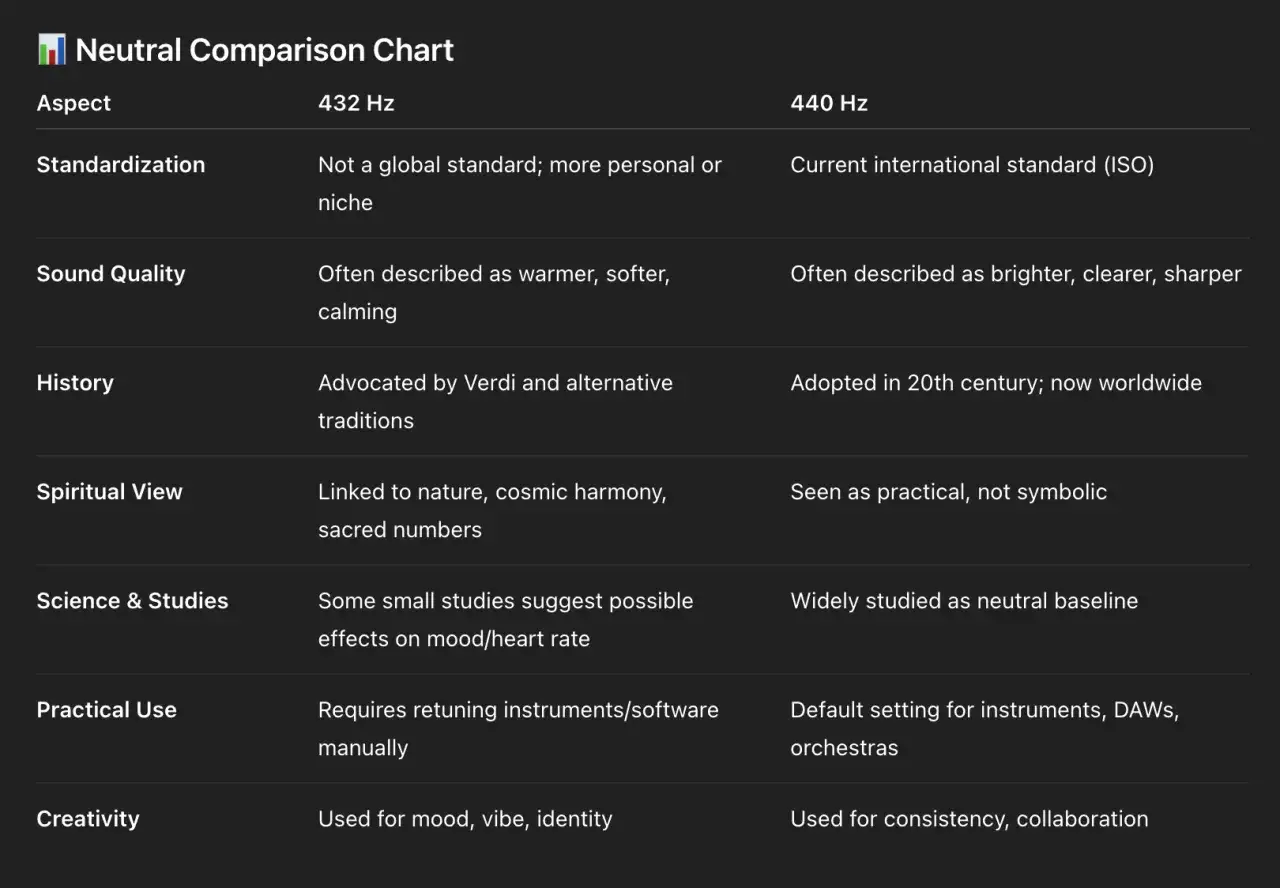Click the Creativity row label
The height and width of the screenshot is (888, 1280).
click(88, 819)
